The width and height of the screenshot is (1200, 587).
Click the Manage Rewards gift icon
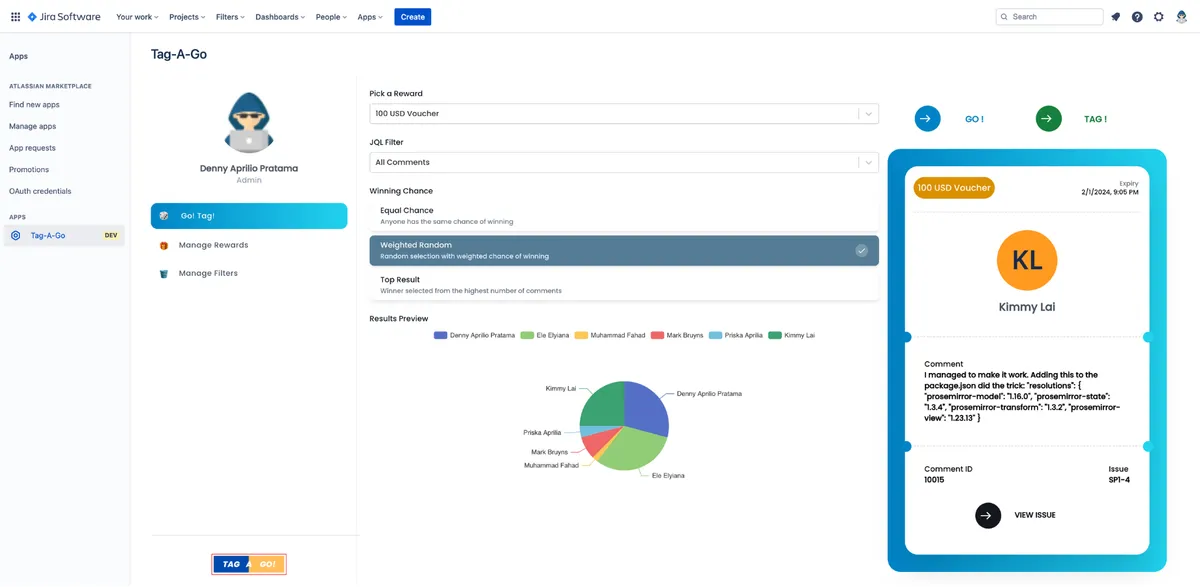[x=164, y=245]
